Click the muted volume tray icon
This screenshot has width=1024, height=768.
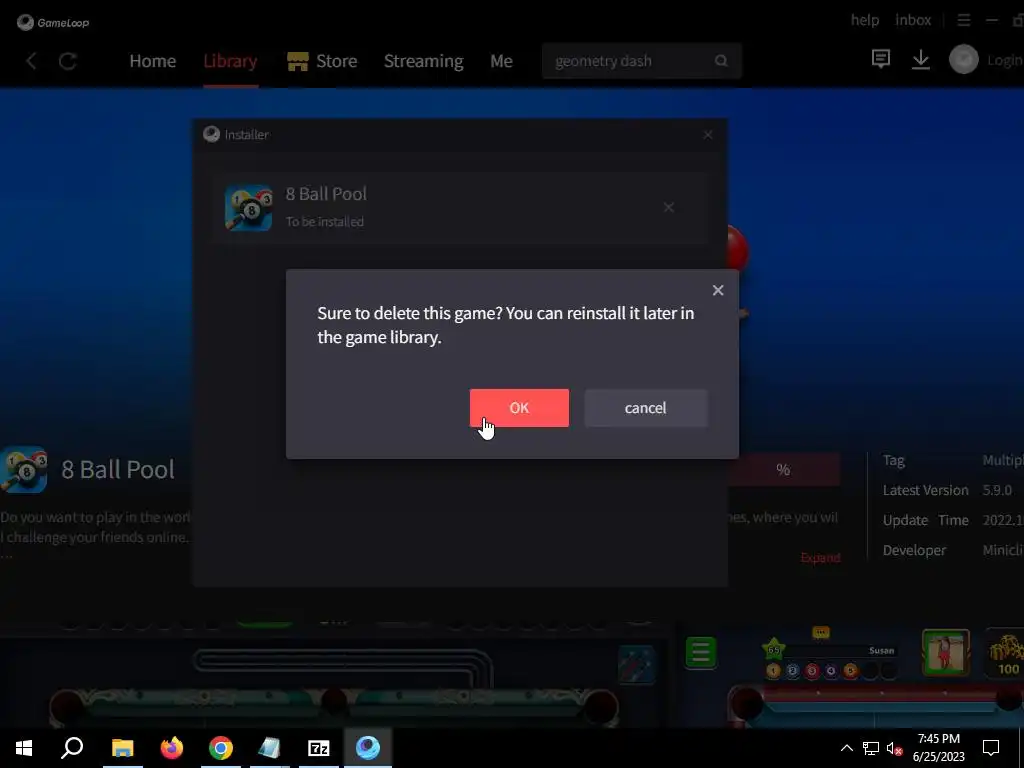click(894, 748)
